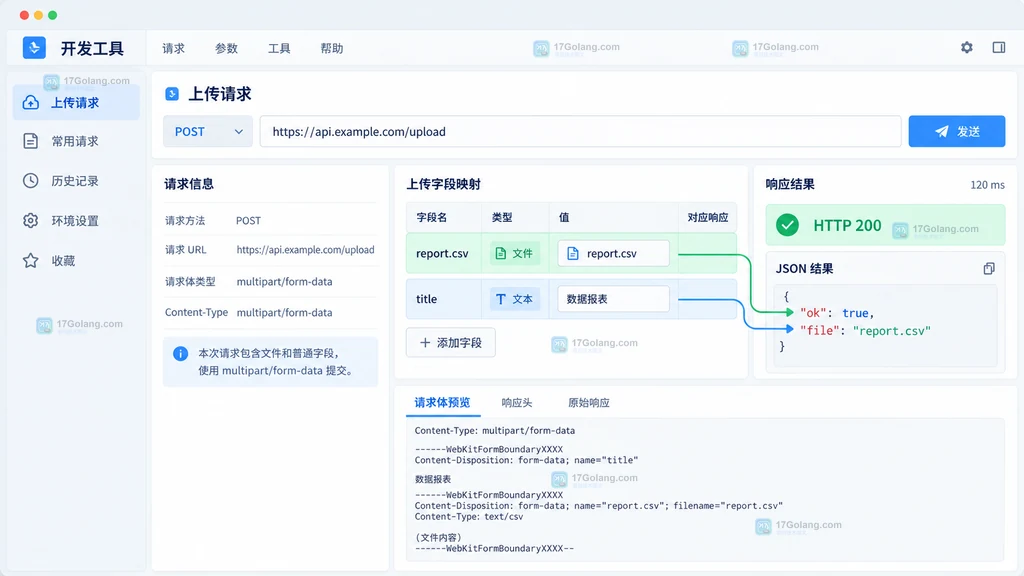Click the (文件内容) line in preview
The height and width of the screenshot is (576, 1024).
coord(438,537)
